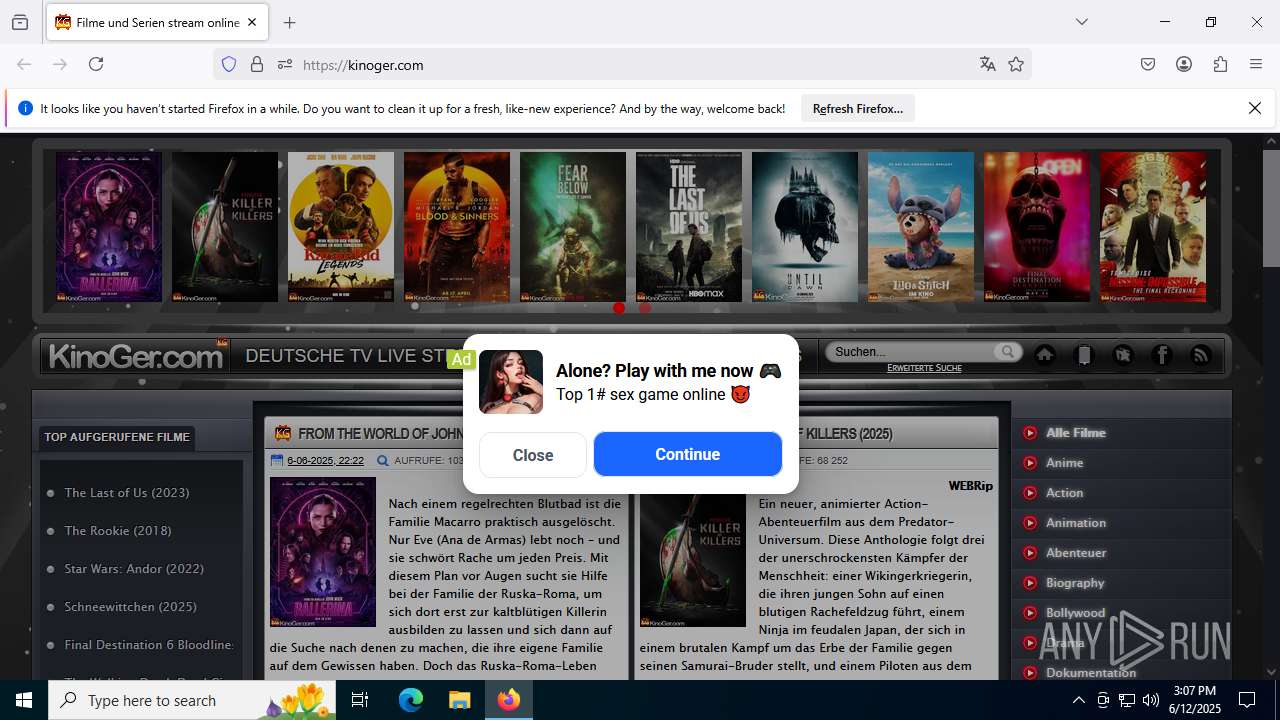Continue on the ad popup
Viewport: 1280px width, 720px height.
coord(688,454)
